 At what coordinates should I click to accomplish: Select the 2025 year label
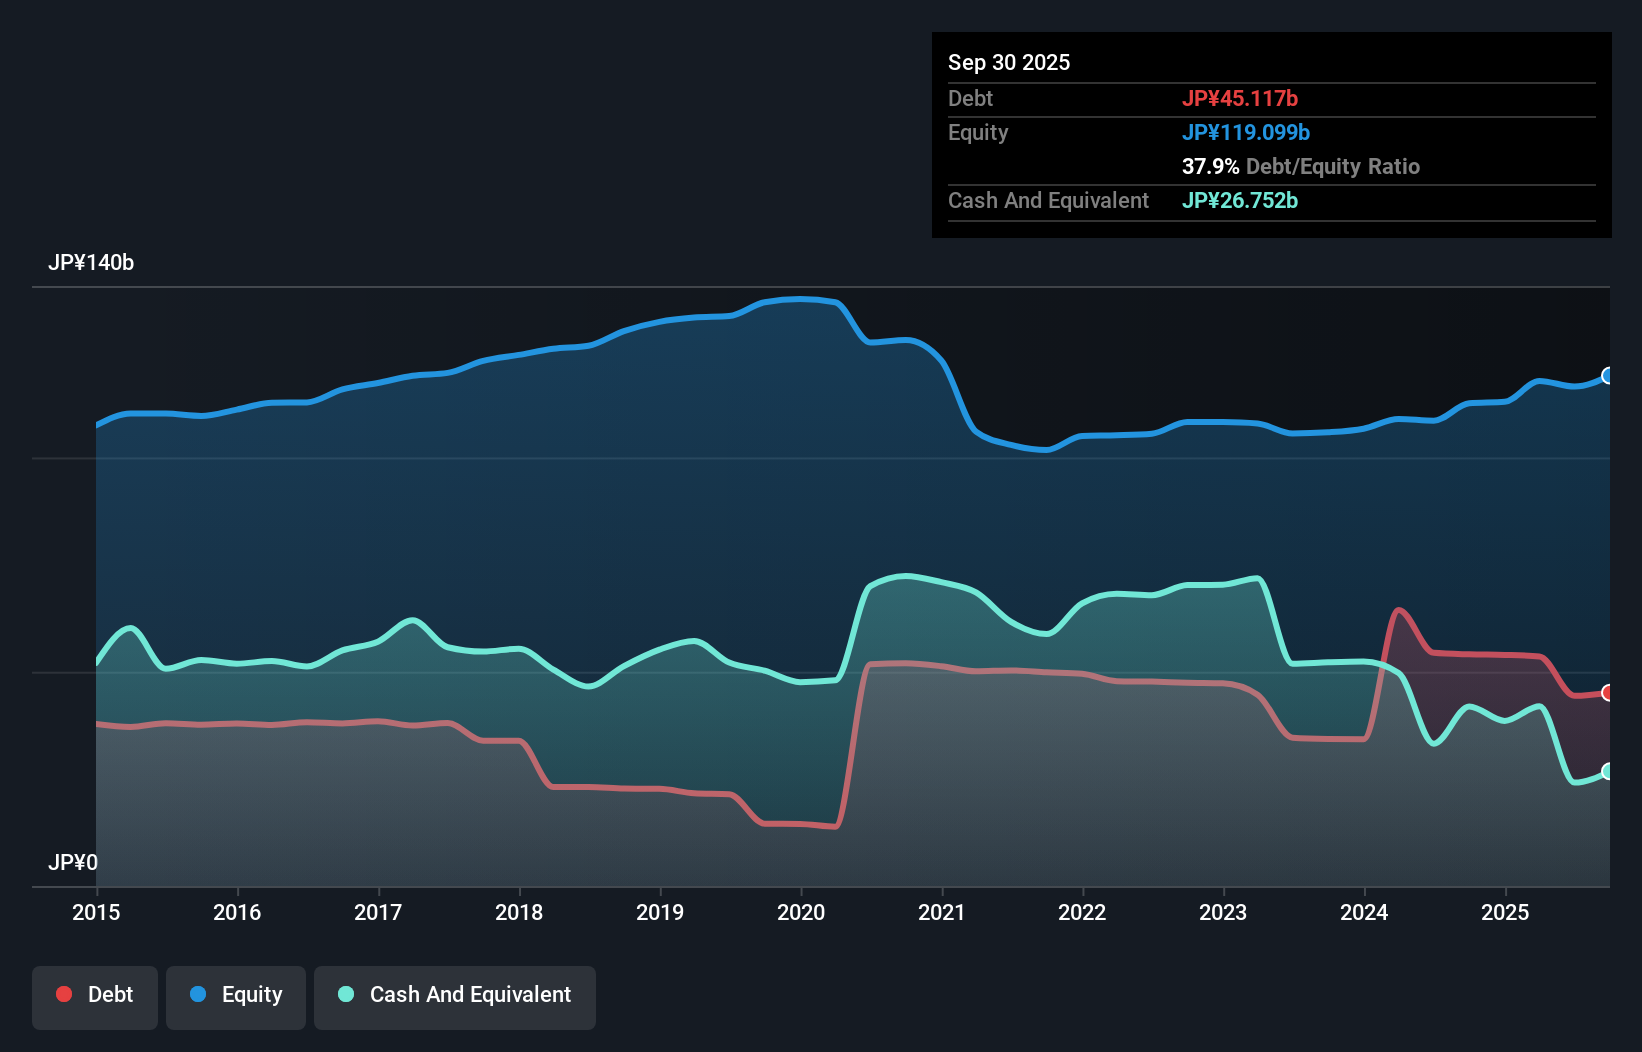coord(1506,912)
